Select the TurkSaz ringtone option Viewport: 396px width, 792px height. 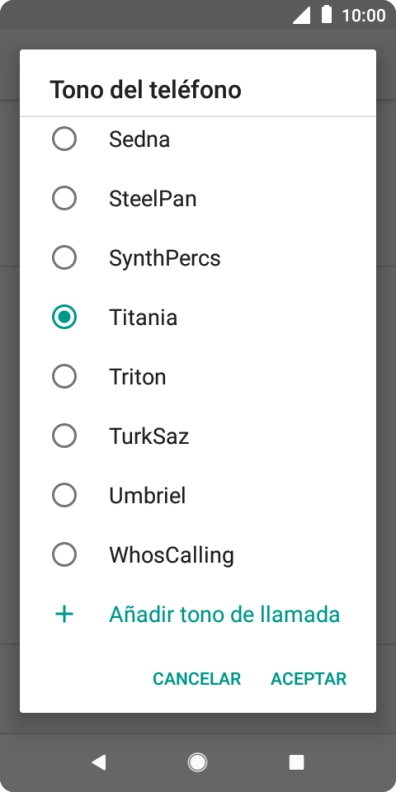tap(198, 436)
